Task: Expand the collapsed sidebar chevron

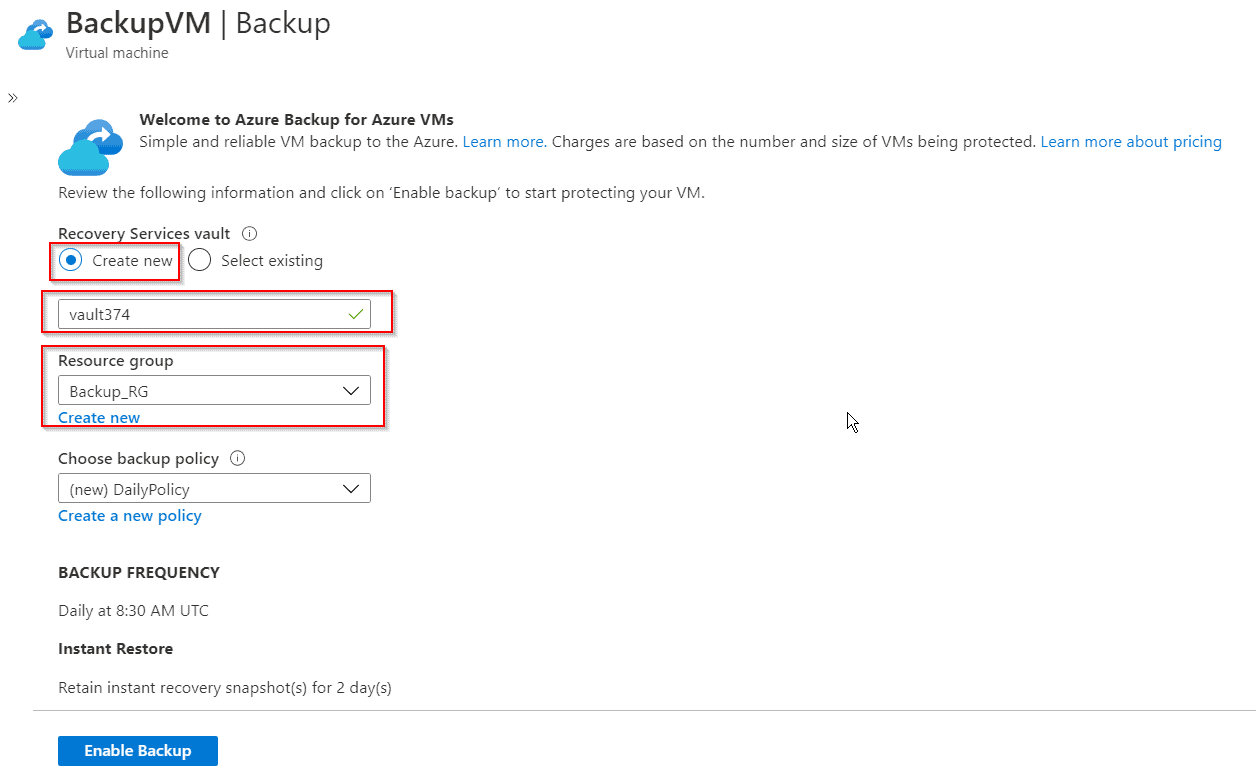Action: (x=13, y=98)
